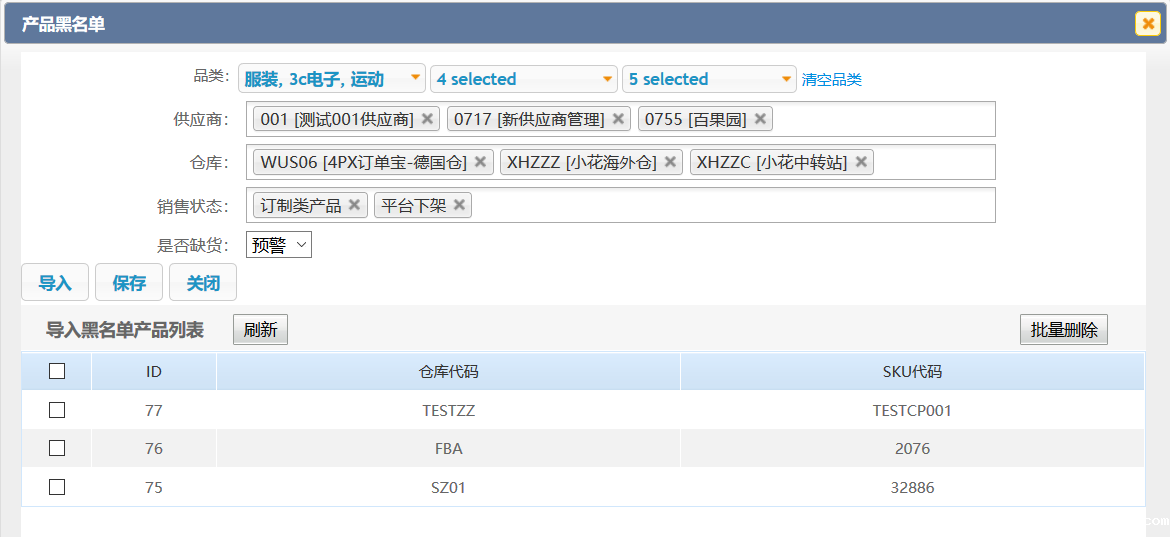Remove the 0717 新供应商管理 supplier tag
The width and height of the screenshot is (1170, 537).
pyautogui.click(x=619, y=119)
